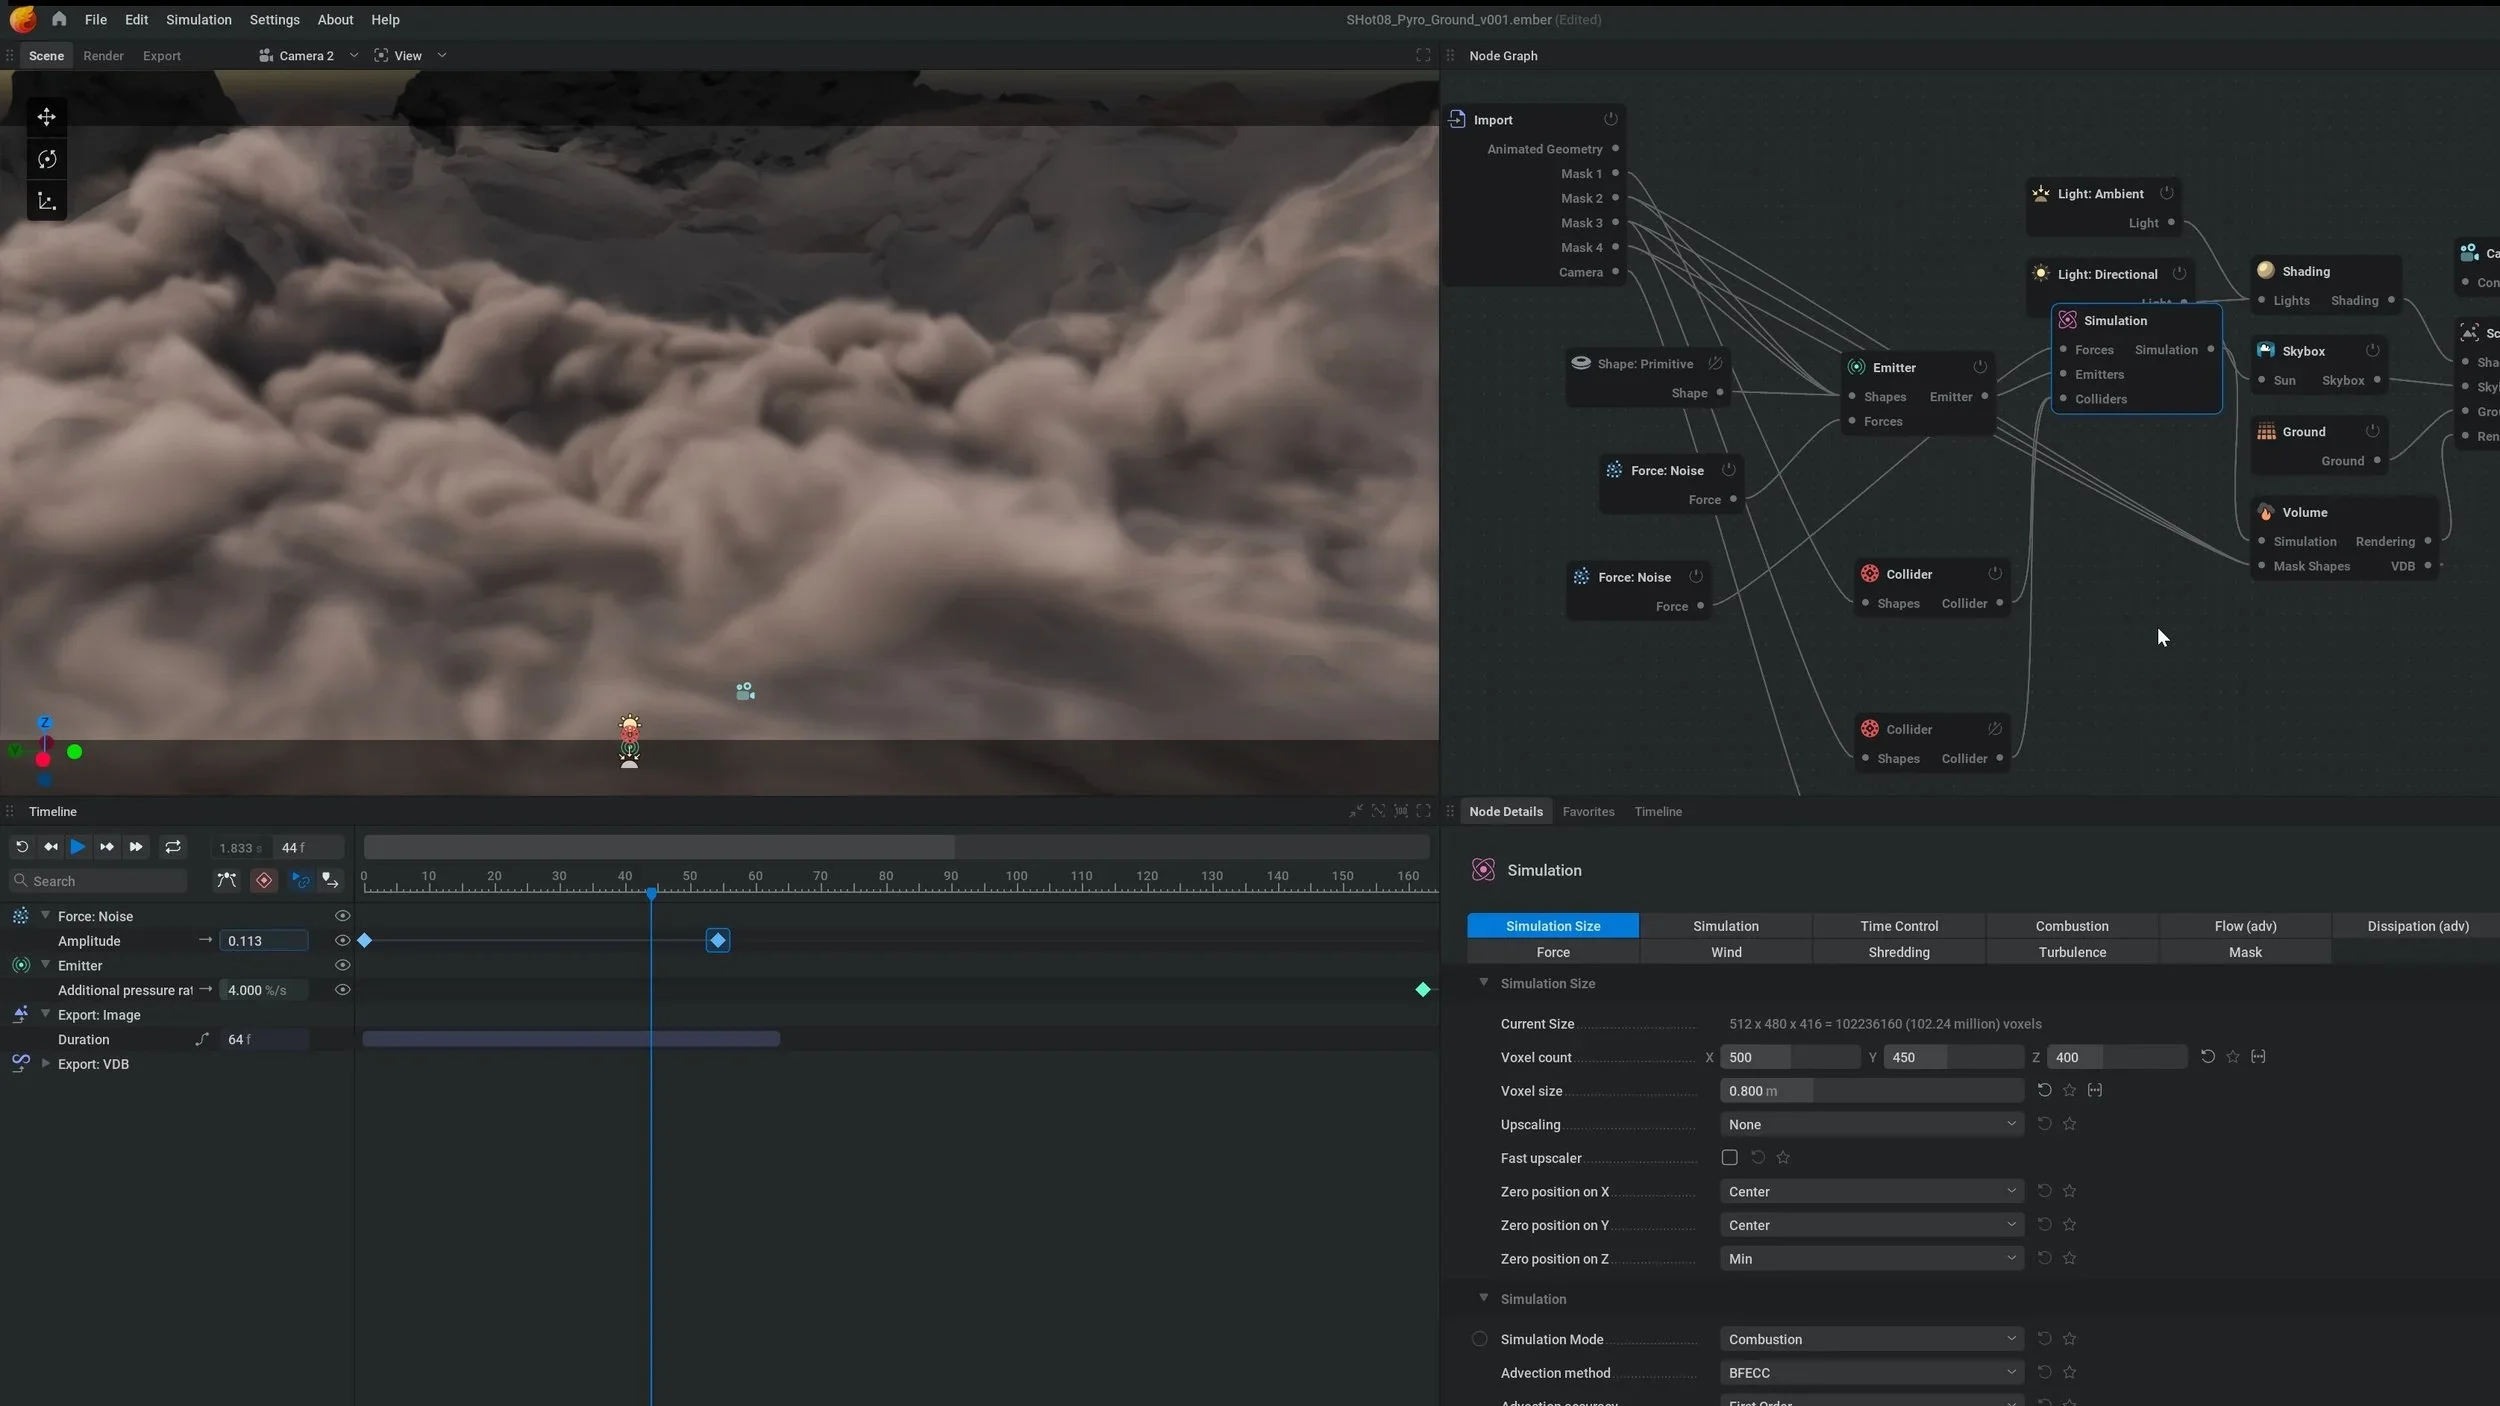
Task: Click the Voxel size slider field
Action: (1871, 1091)
